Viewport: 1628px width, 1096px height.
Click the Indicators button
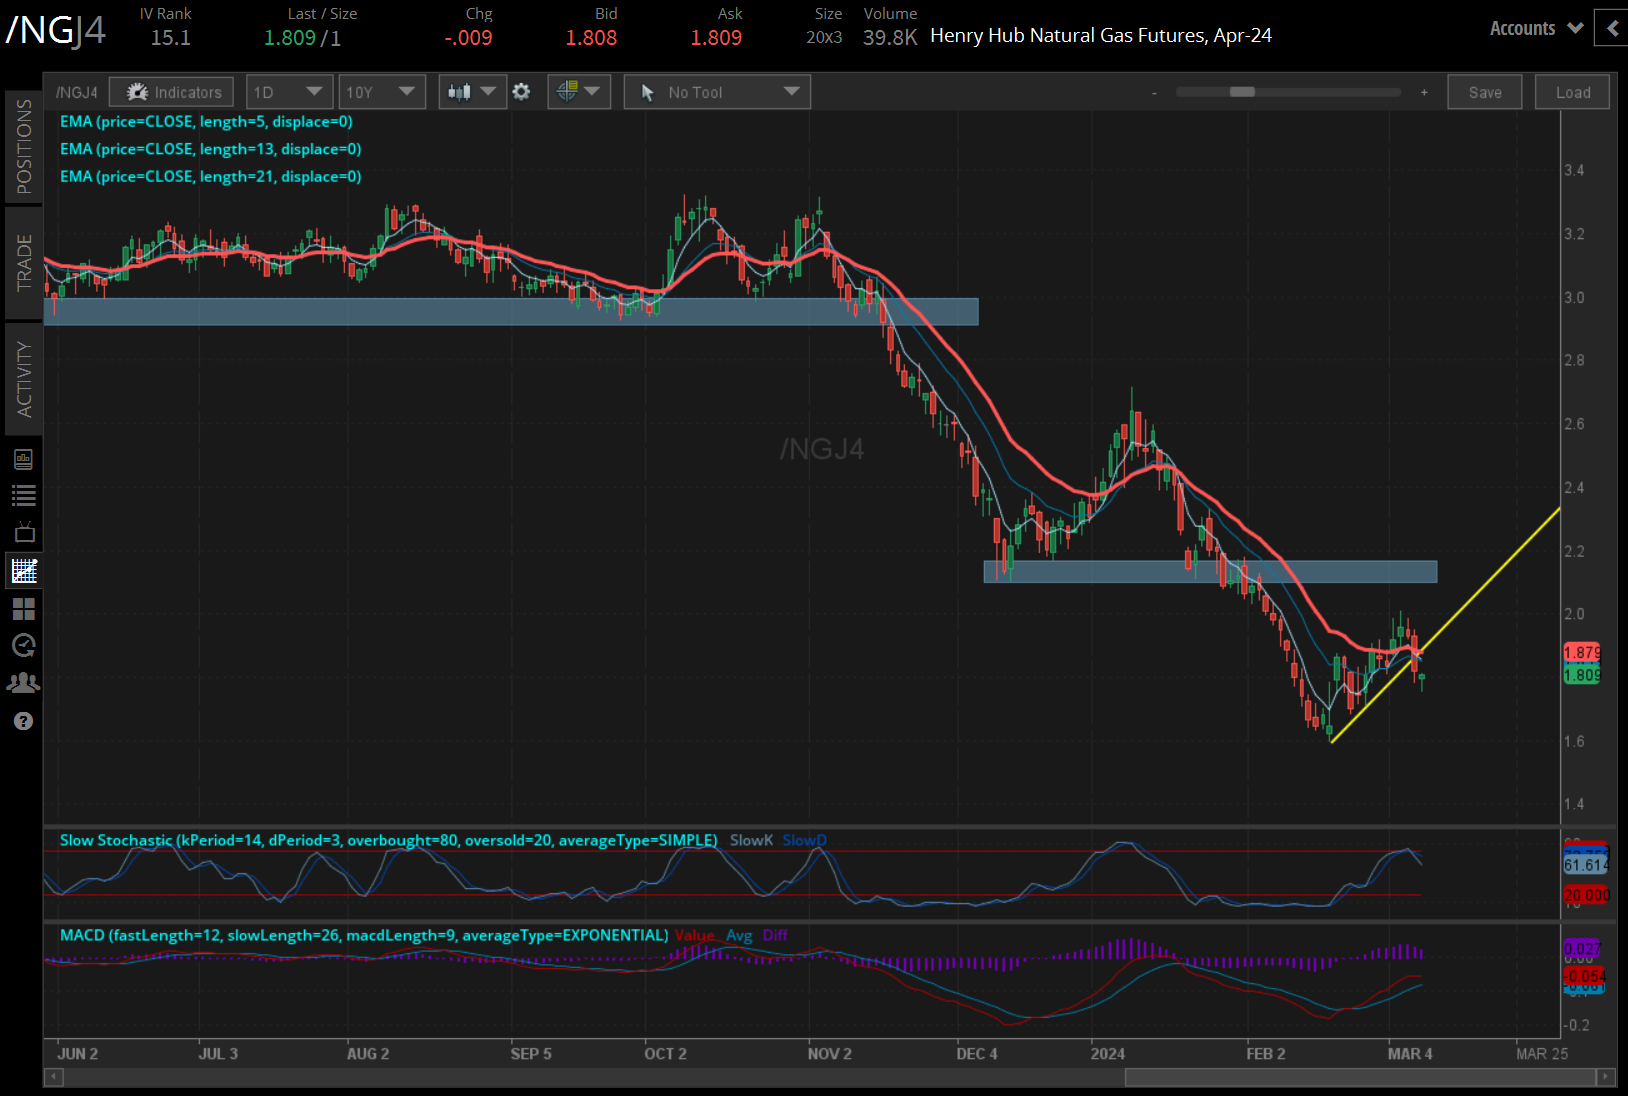click(172, 92)
